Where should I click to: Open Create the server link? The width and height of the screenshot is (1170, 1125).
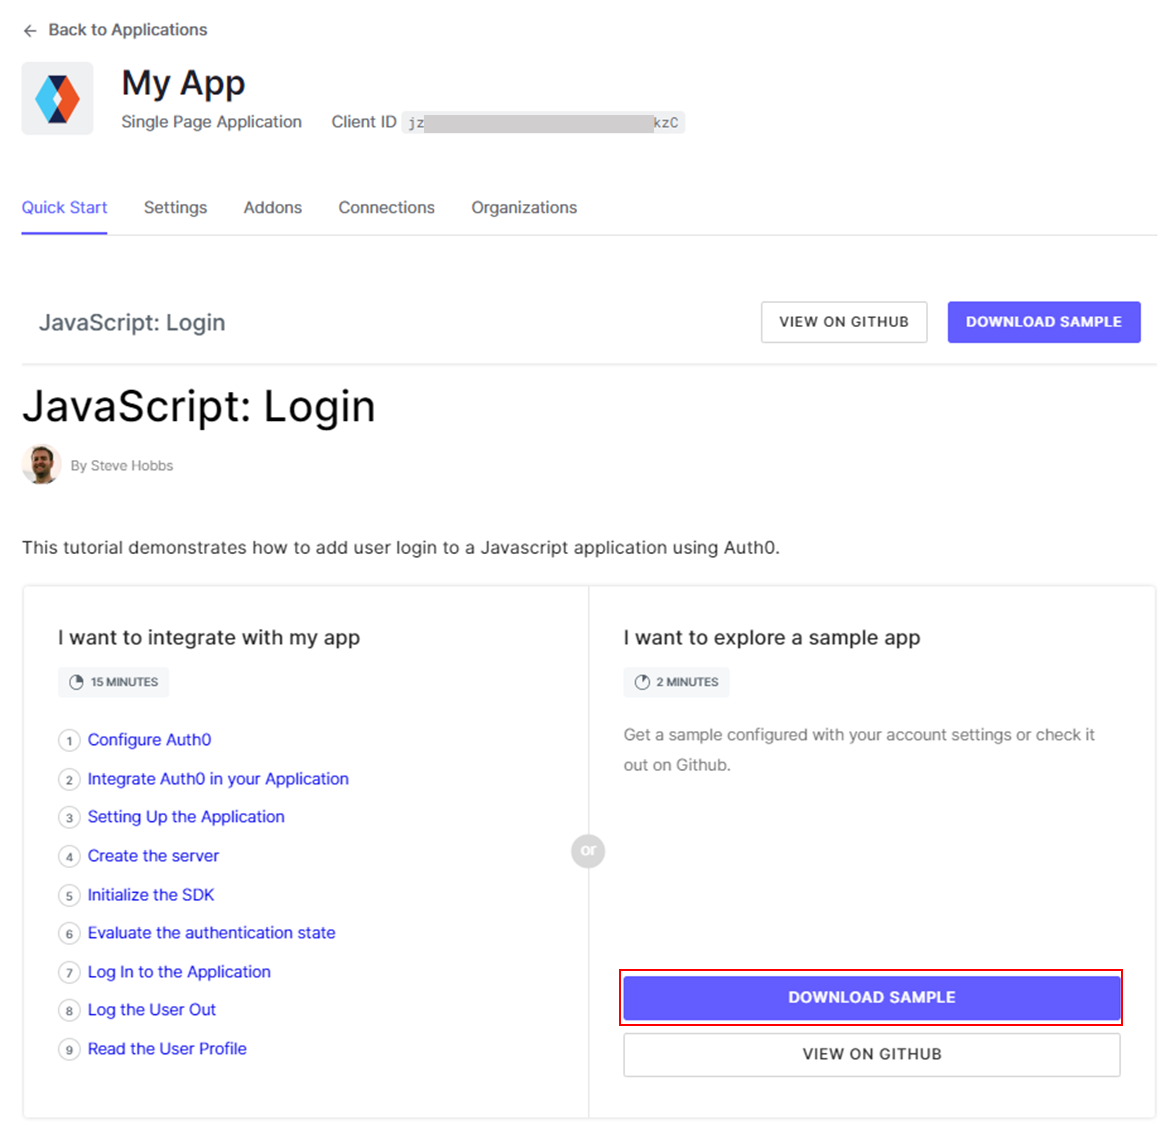(x=153, y=856)
